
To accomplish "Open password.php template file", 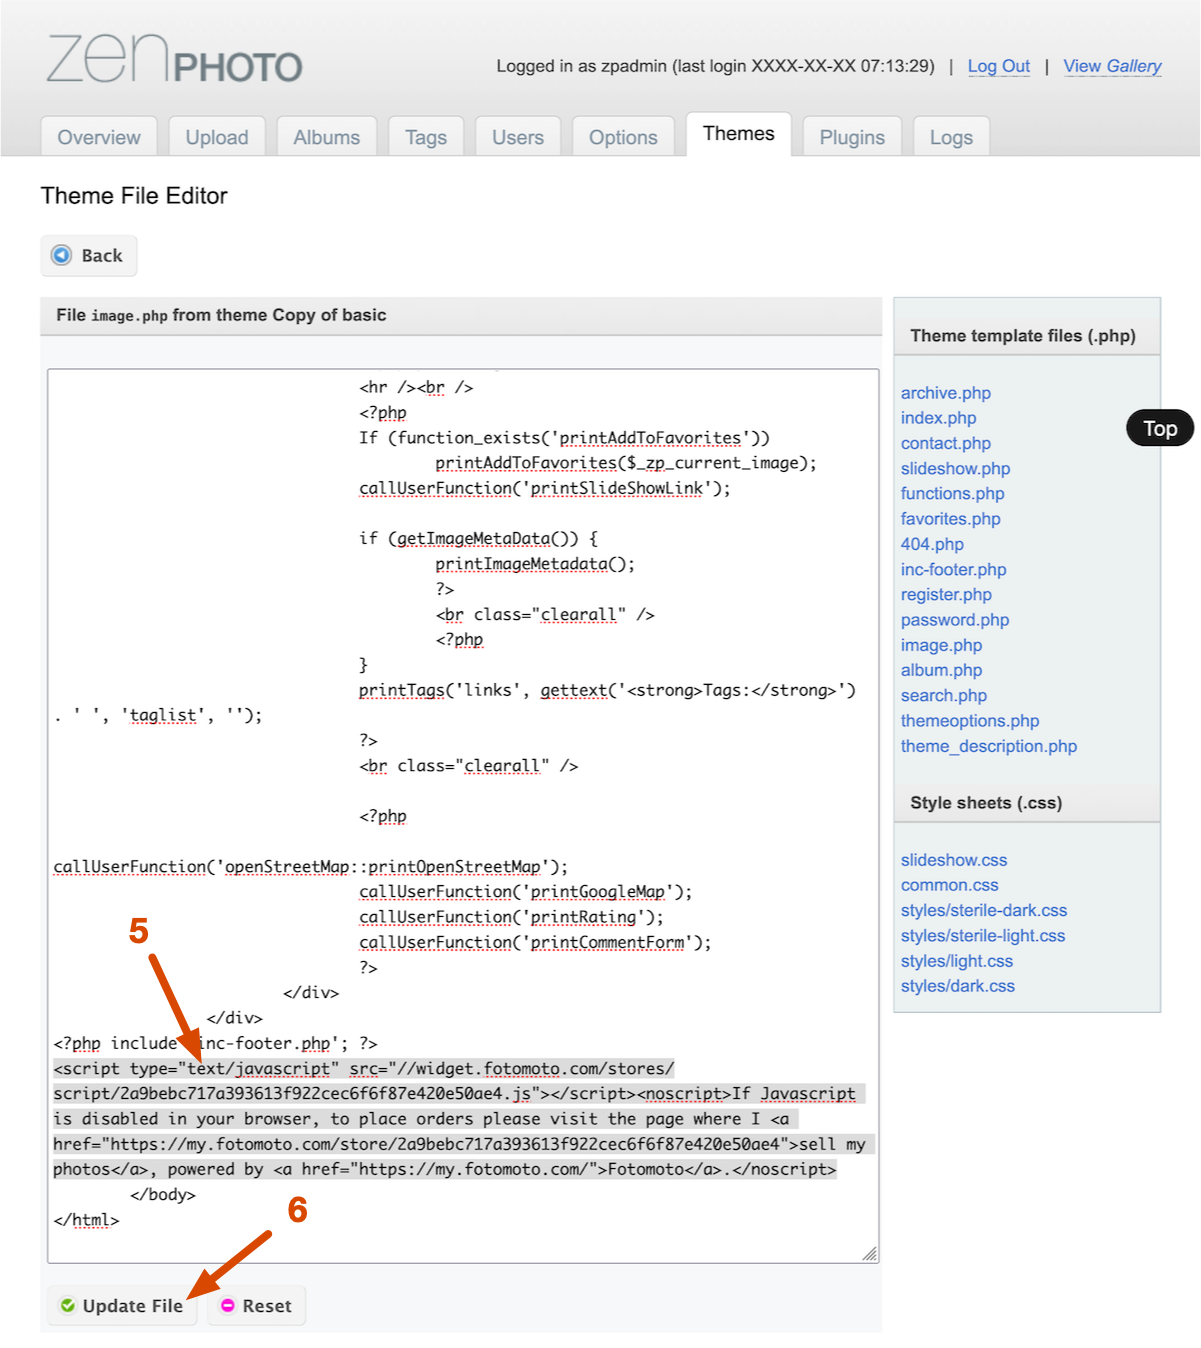I will click(955, 620).
